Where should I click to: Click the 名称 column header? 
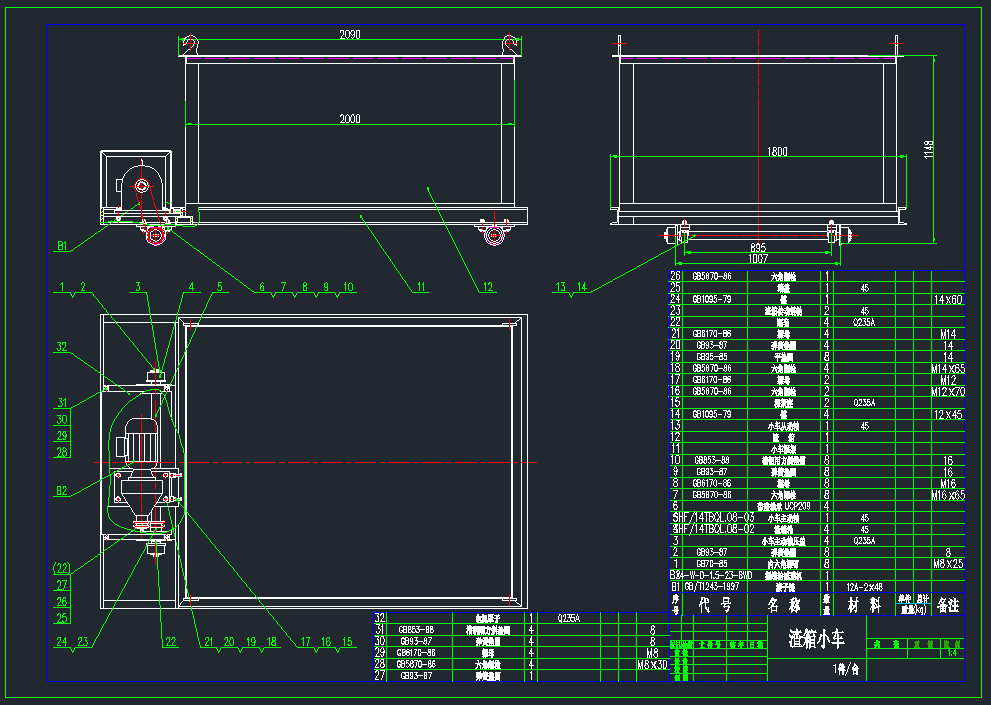coord(783,605)
